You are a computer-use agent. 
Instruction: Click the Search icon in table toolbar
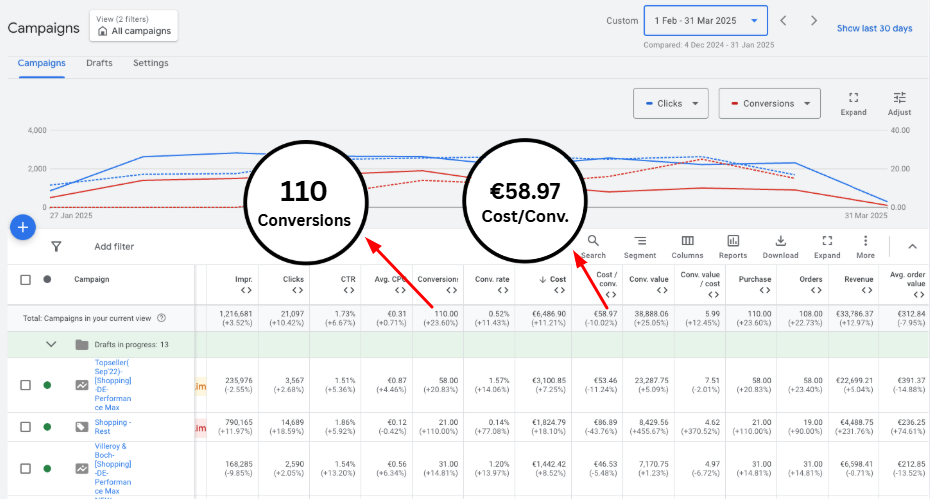pyautogui.click(x=593, y=241)
